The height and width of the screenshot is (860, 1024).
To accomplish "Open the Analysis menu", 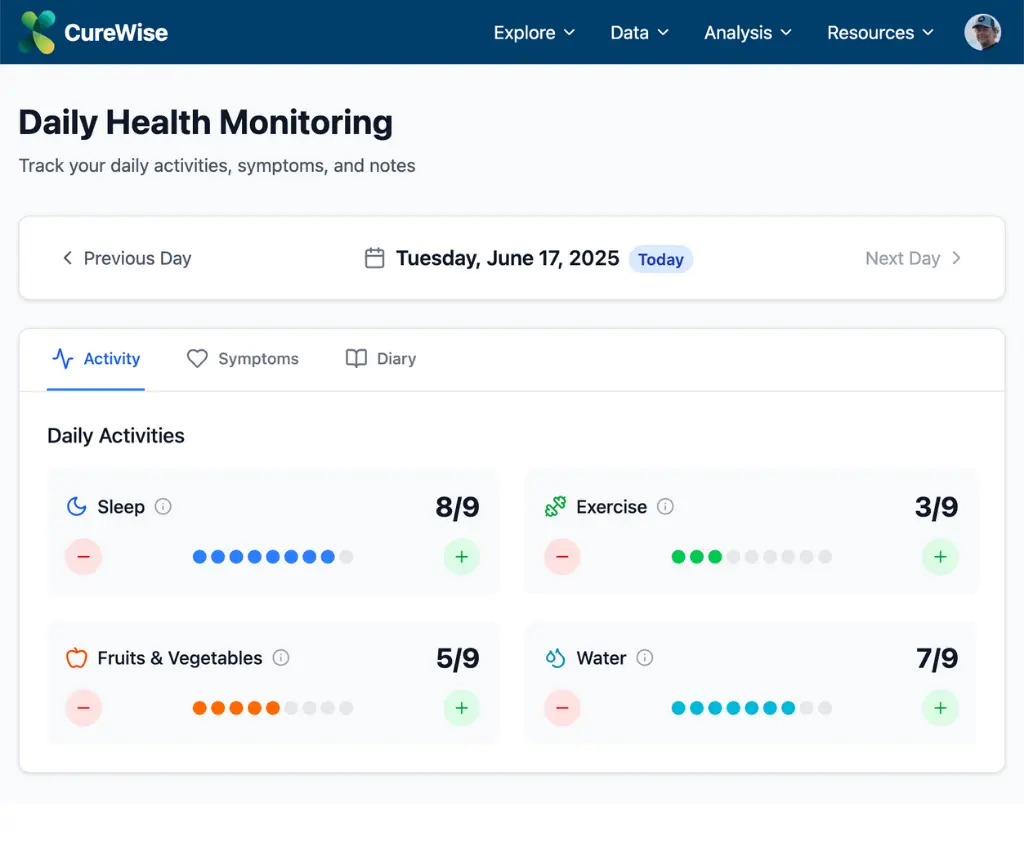I will (x=747, y=32).
